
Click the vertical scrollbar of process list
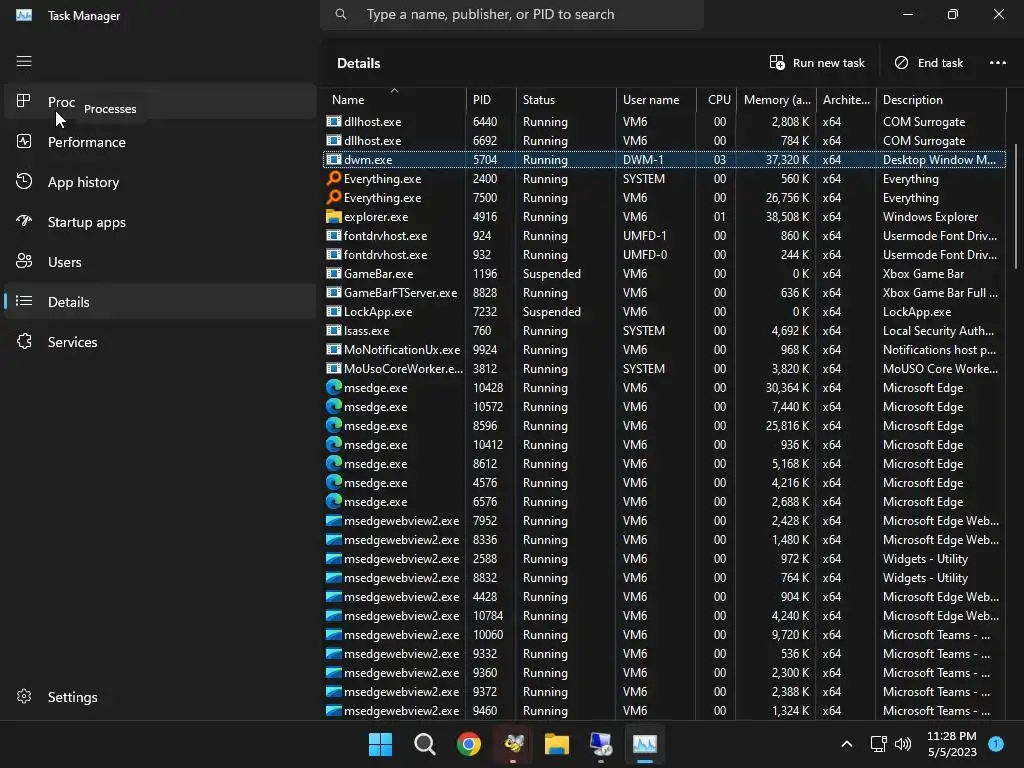pyautogui.click(x=1016, y=206)
